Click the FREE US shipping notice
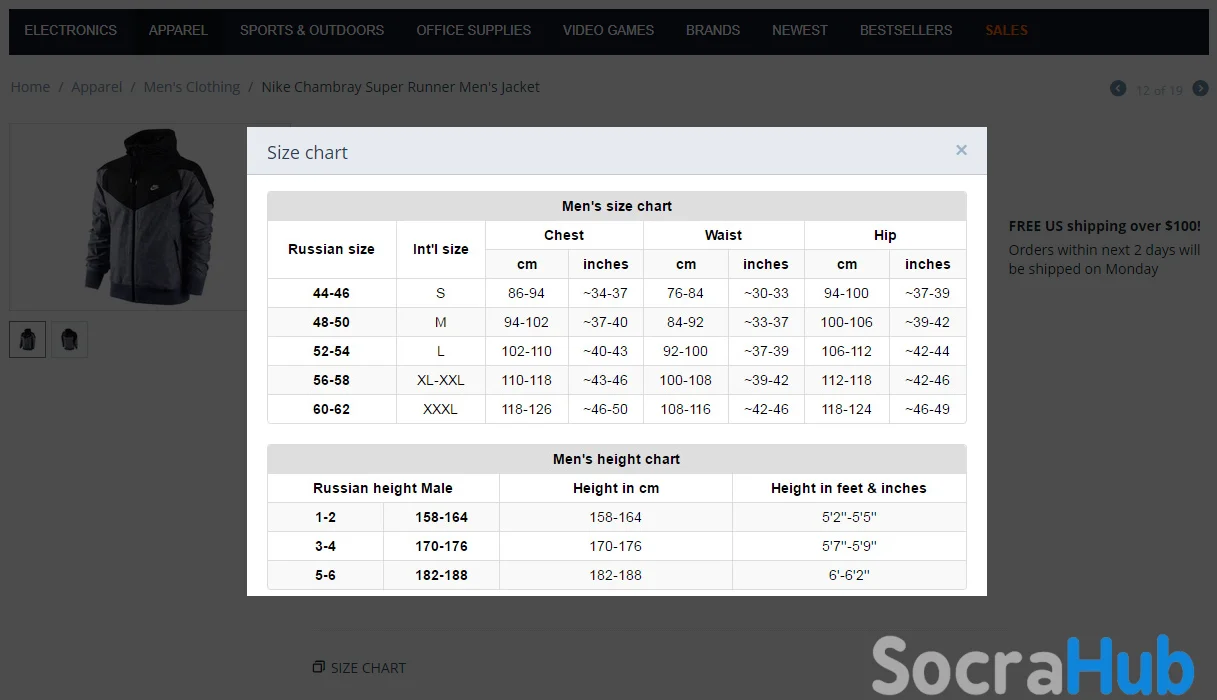 (x=1105, y=226)
